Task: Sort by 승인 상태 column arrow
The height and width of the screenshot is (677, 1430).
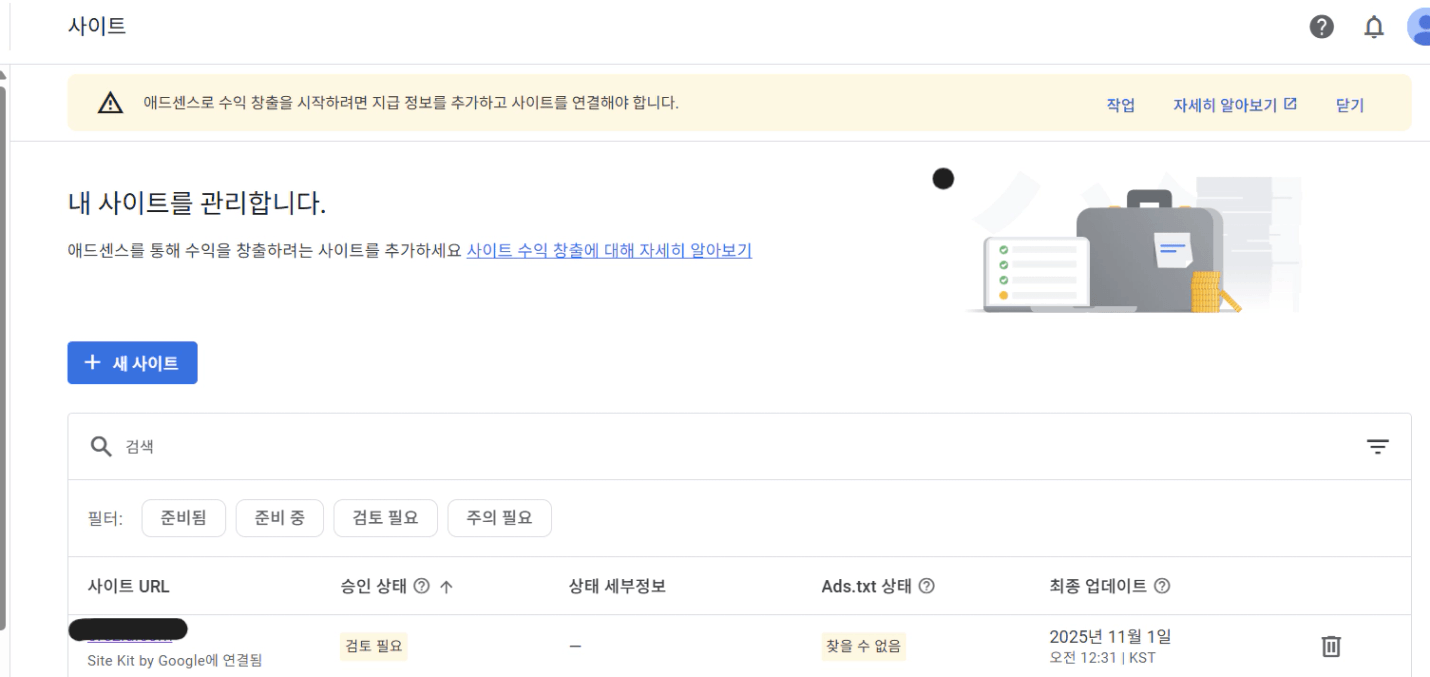Action: (x=445, y=586)
